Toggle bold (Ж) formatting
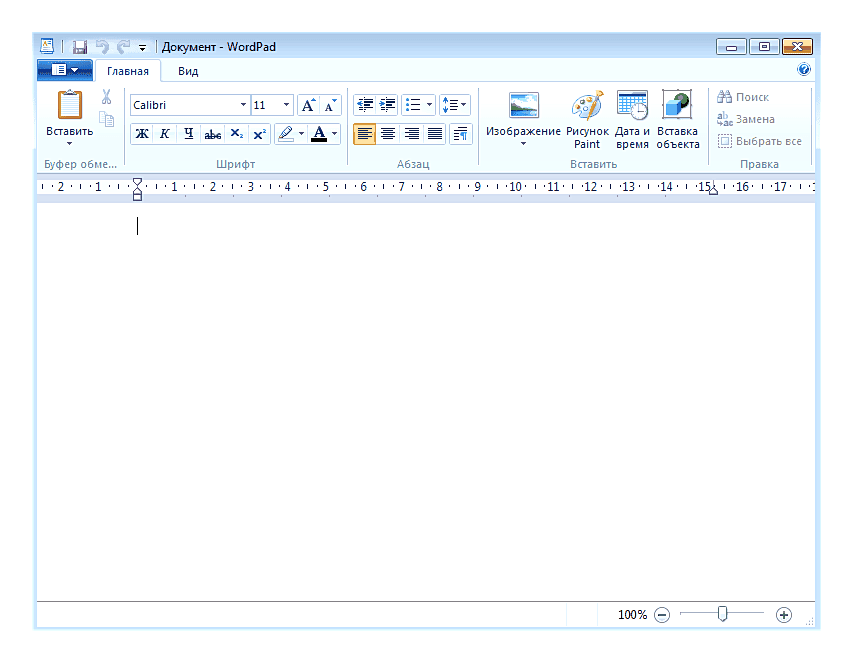This screenshot has height=663, width=853. pyautogui.click(x=142, y=134)
